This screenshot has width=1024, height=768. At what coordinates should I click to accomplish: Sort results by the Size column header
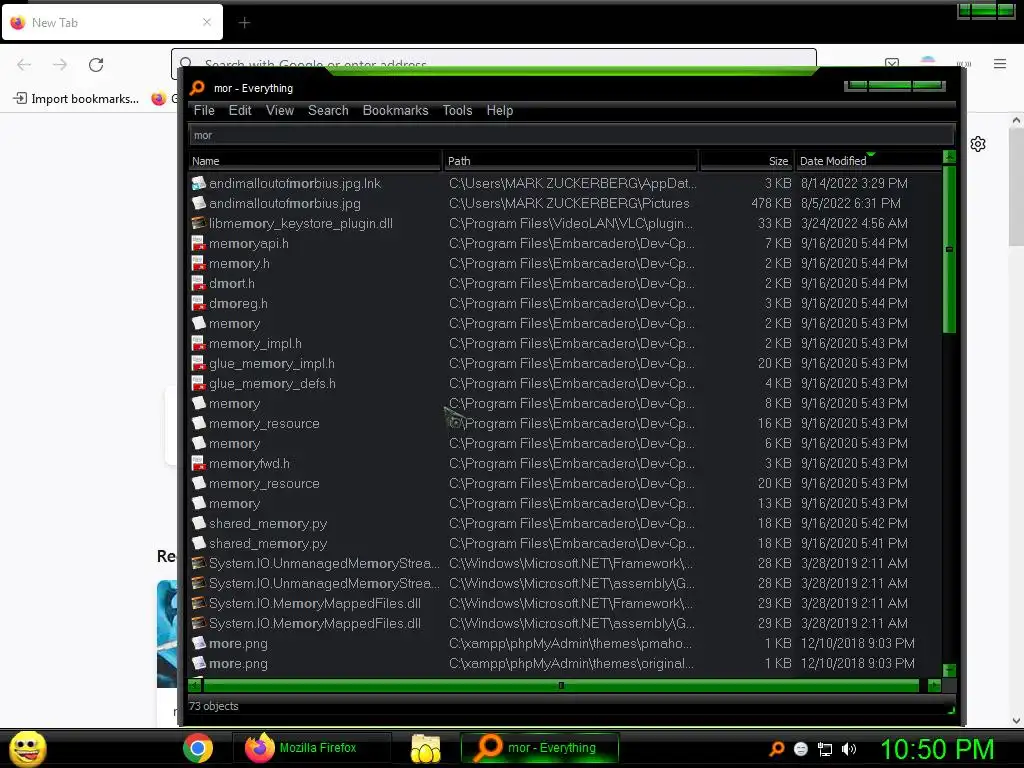click(x=746, y=161)
